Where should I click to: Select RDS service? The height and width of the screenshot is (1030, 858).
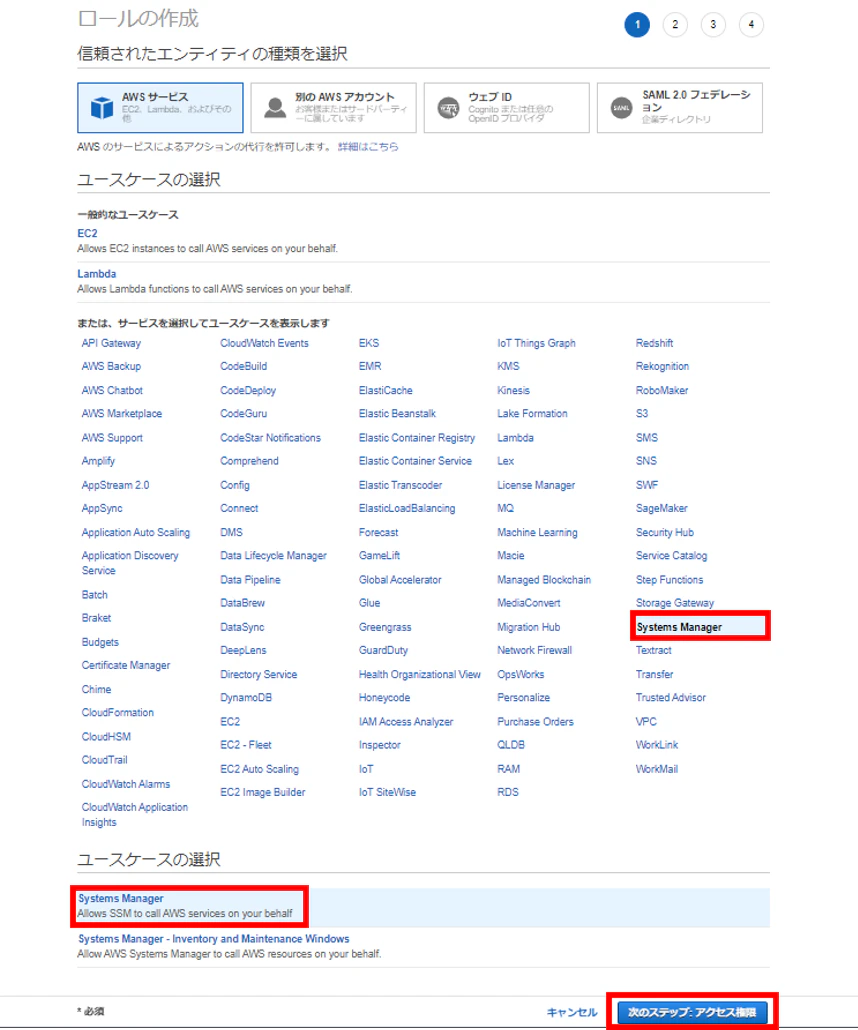pyautogui.click(x=507, y=792)
